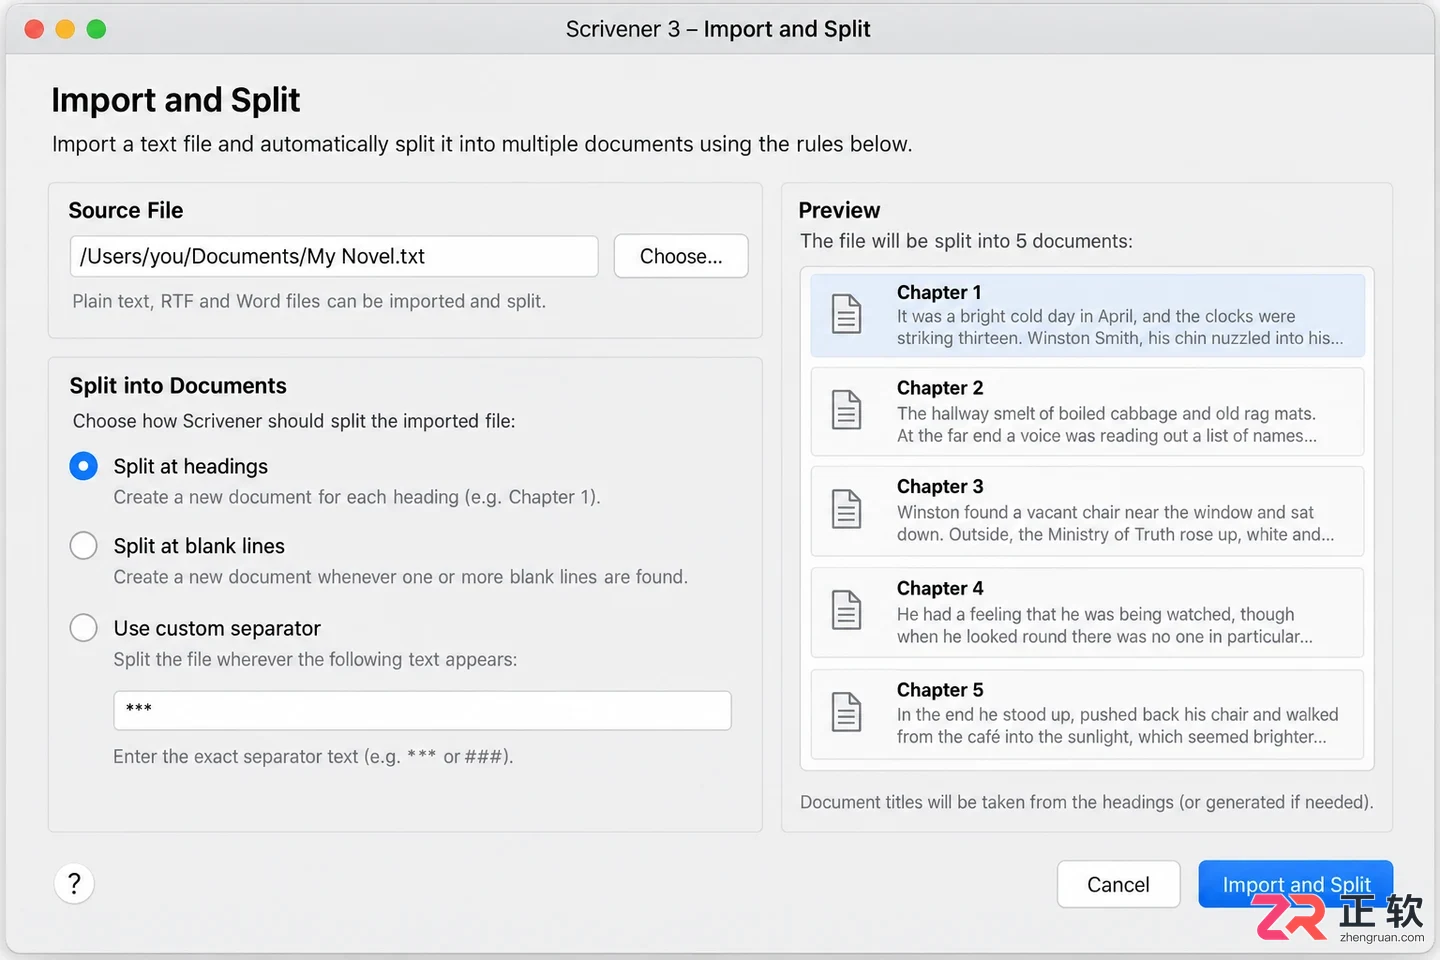The image size is (1440, 960).
Task: Click the 'Winston found a vacant chair' excerpt
Action: point(1115,523)
